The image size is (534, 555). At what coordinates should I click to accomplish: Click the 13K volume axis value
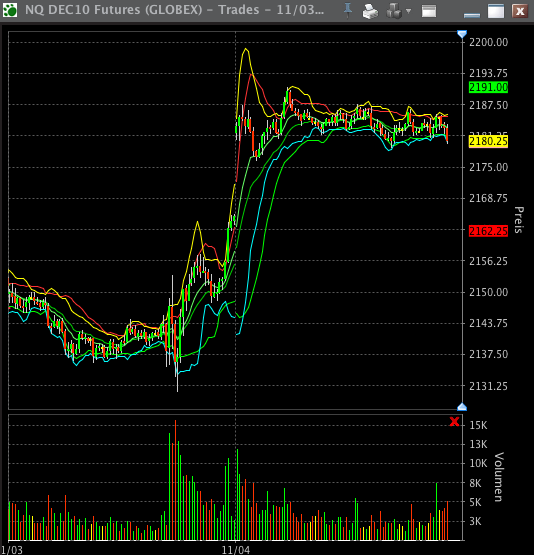tap(478, 444)
